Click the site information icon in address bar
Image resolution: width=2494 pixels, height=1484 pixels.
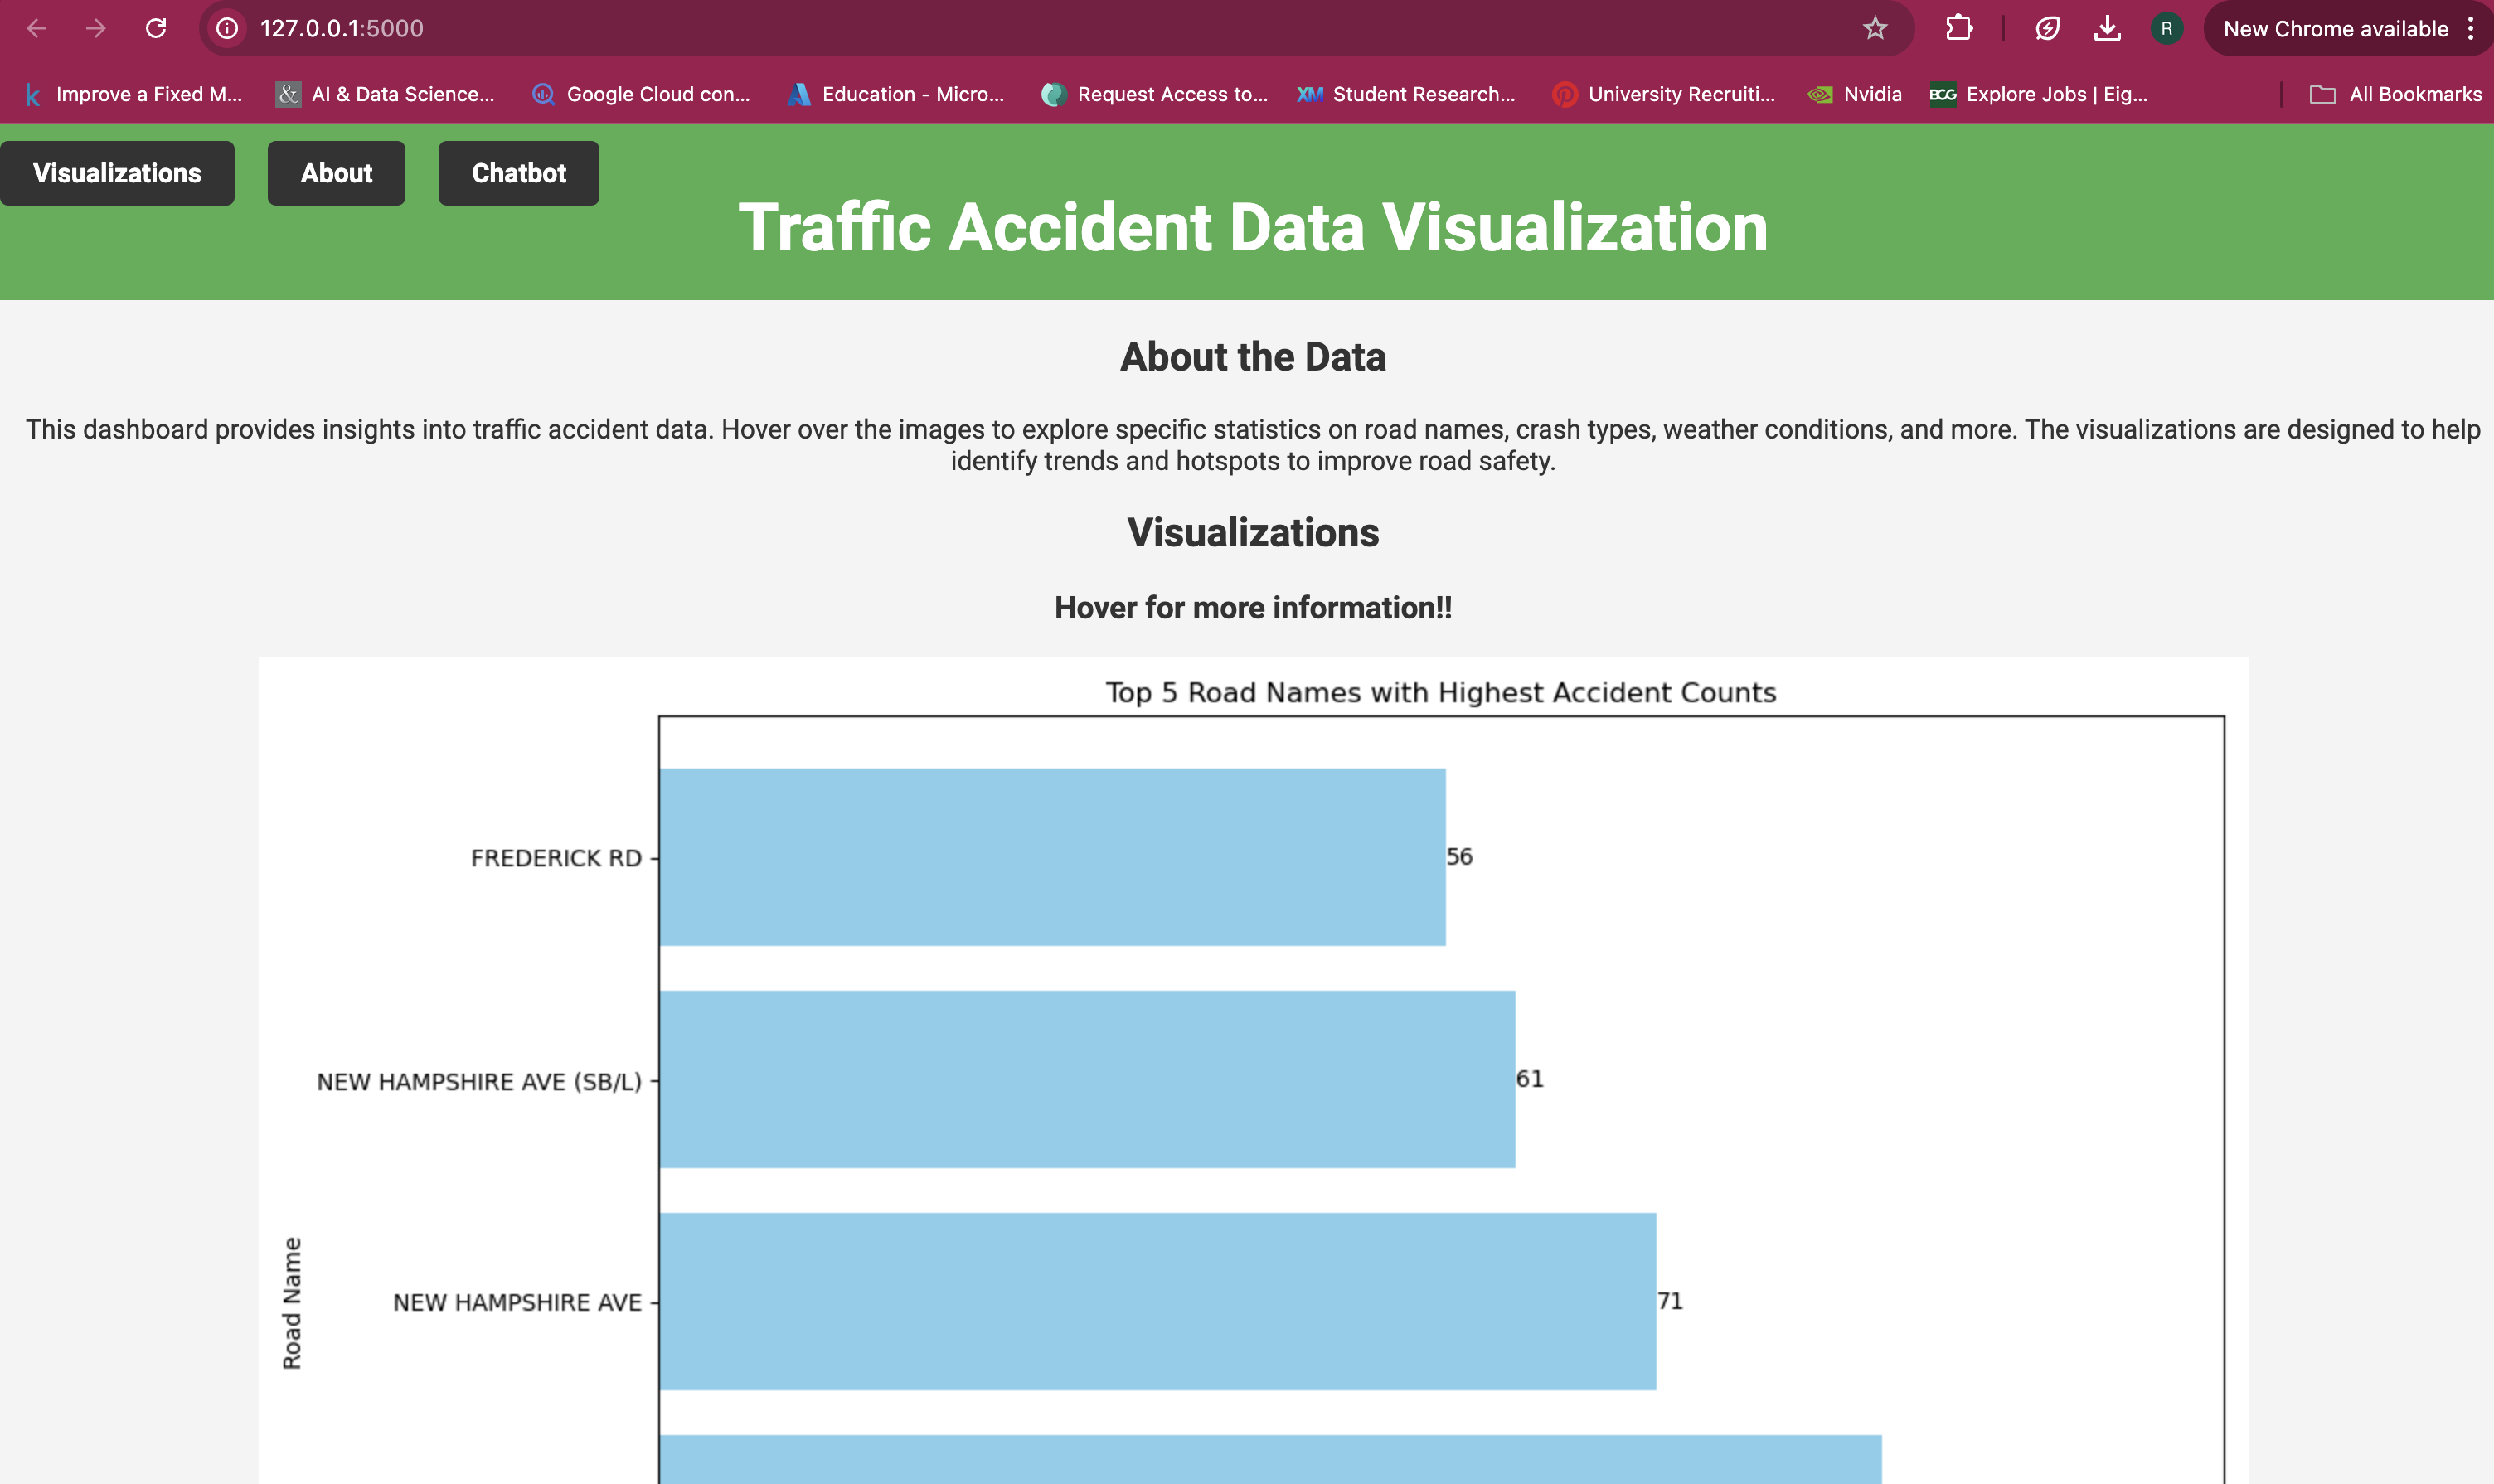point(228,28)
